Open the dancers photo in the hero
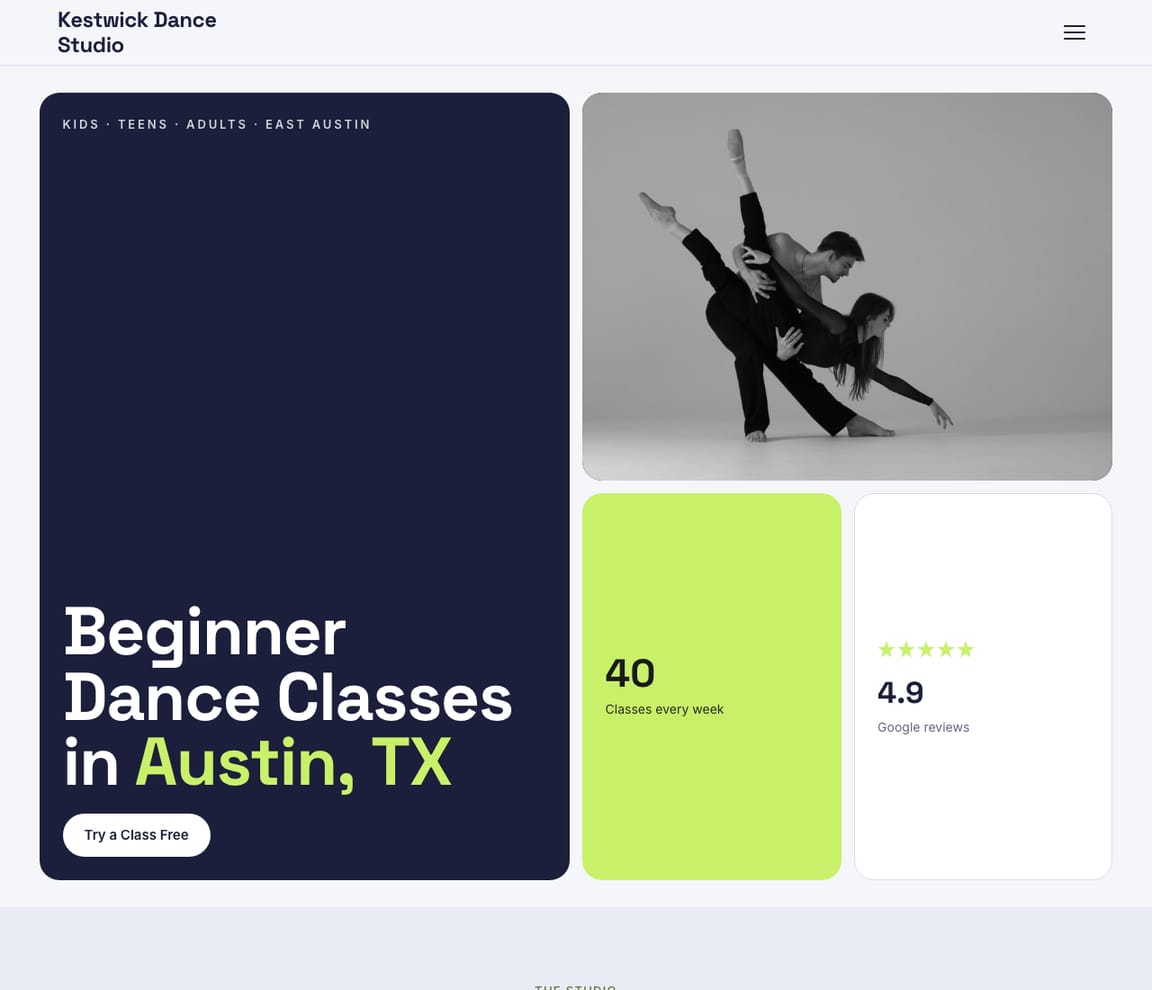Viewport: 1152px width, 990px height. pyautogui.click(x=847, y=286)
